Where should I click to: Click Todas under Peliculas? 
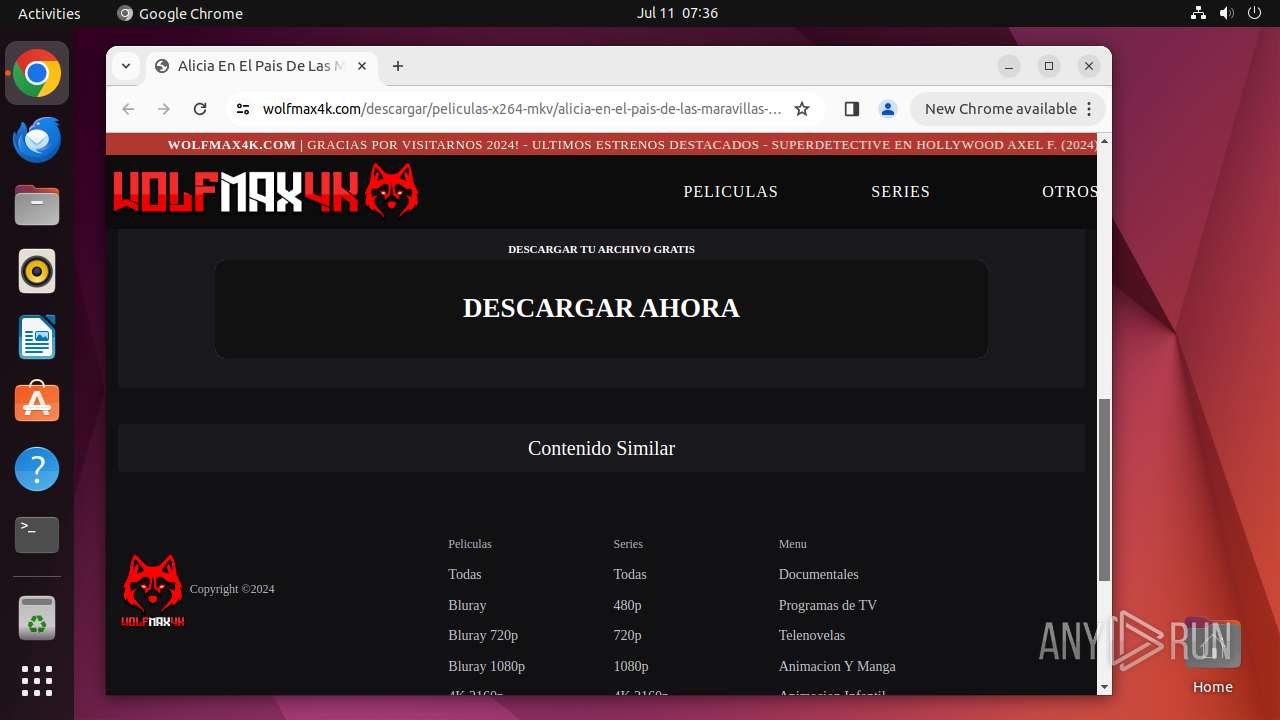pyautogui.click(x=465, y=574)
